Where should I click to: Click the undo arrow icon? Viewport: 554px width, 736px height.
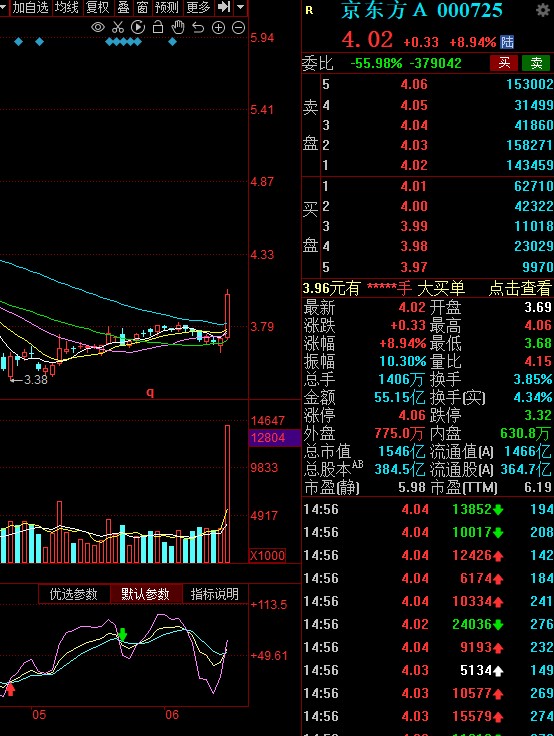click(198, 27)
